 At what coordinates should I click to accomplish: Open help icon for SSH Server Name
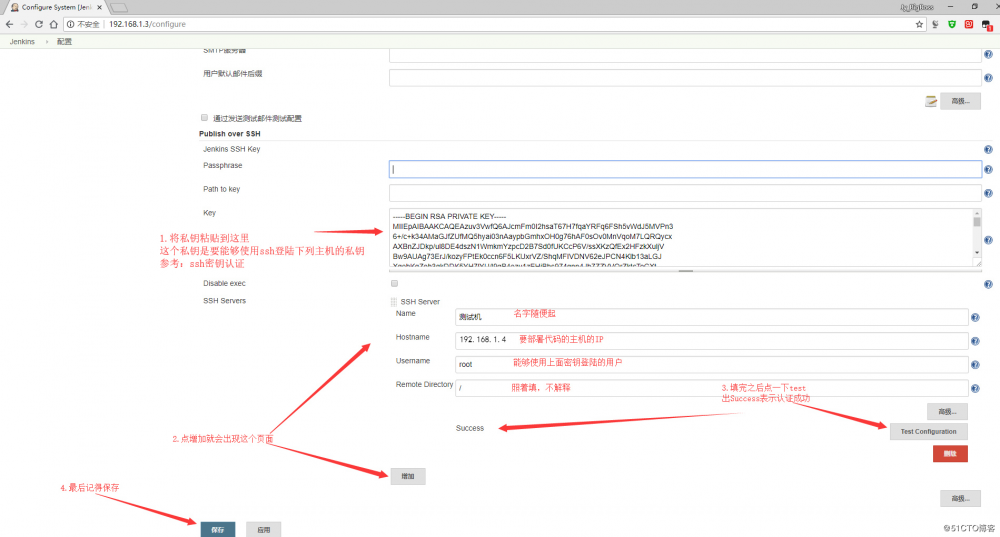pos(975,317)
